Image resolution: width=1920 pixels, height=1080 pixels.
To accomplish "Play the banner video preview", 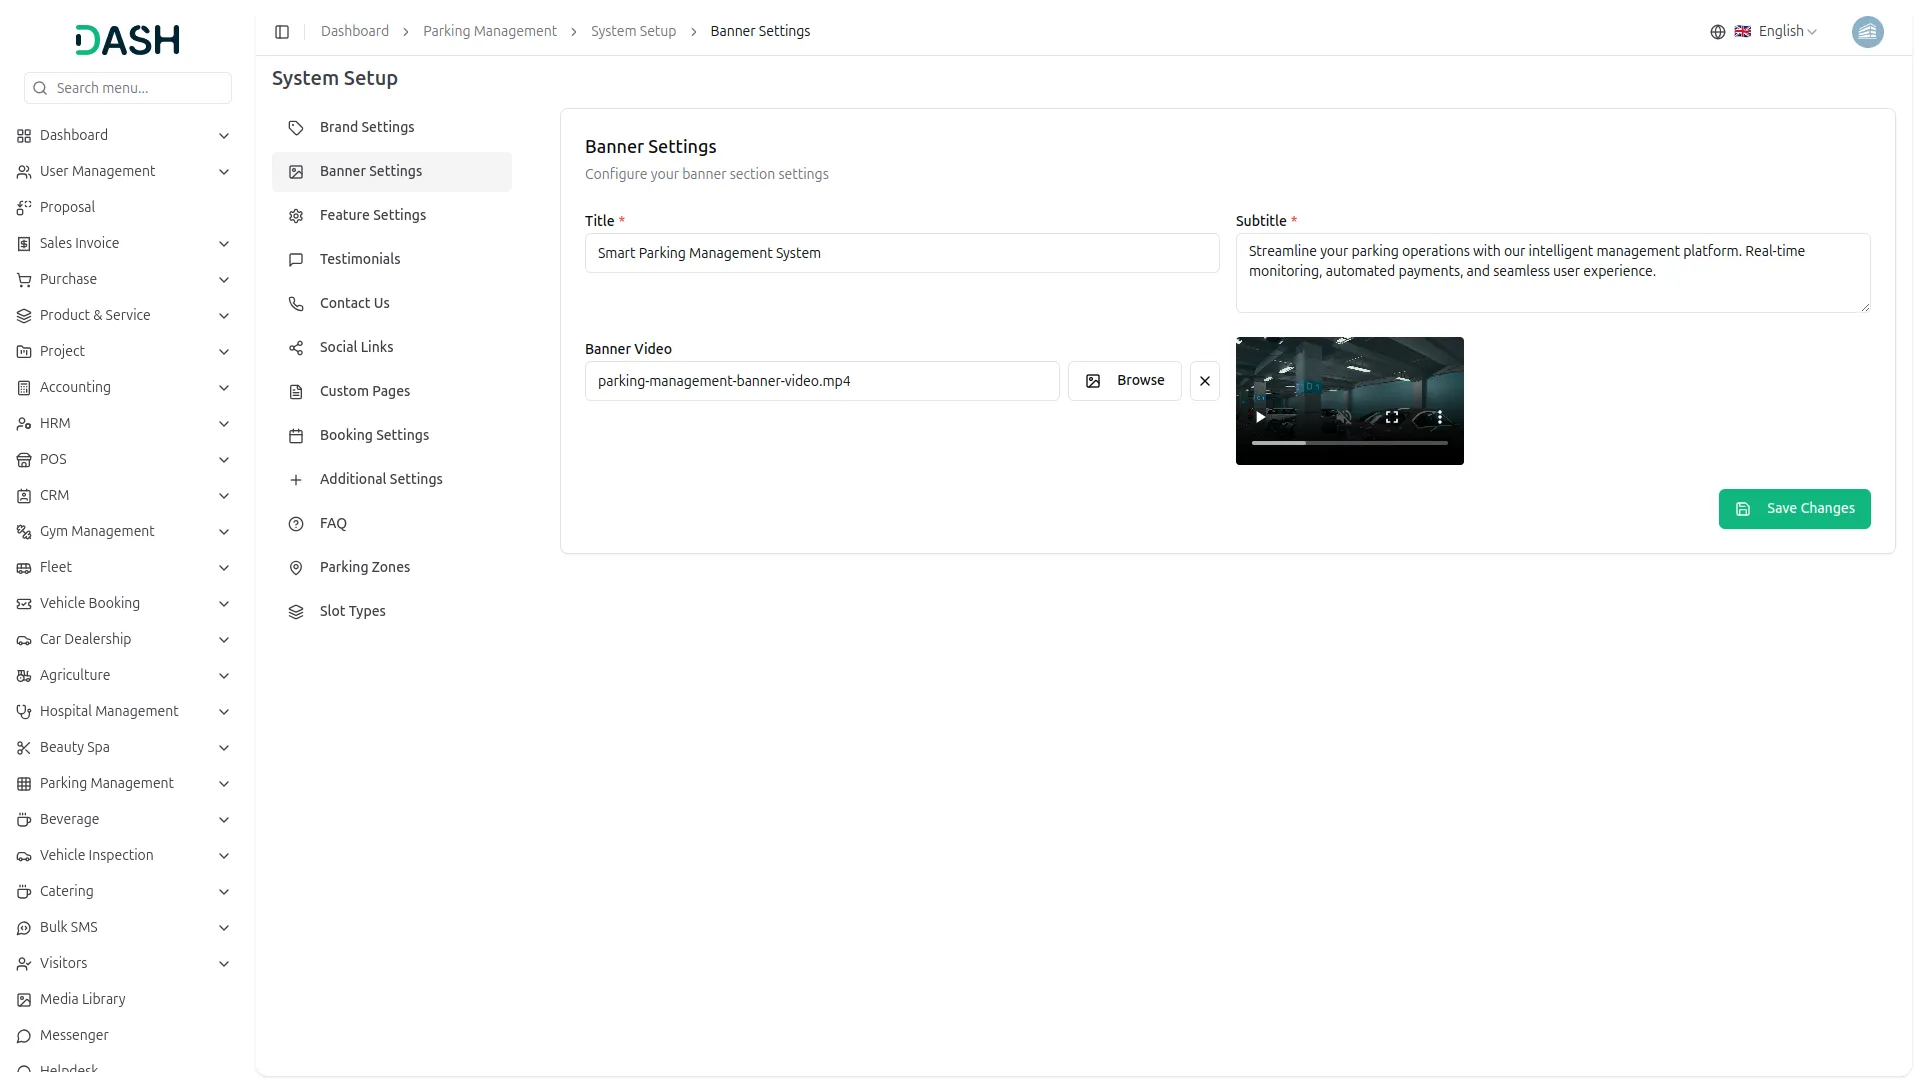I will (x=1260, y=417).
